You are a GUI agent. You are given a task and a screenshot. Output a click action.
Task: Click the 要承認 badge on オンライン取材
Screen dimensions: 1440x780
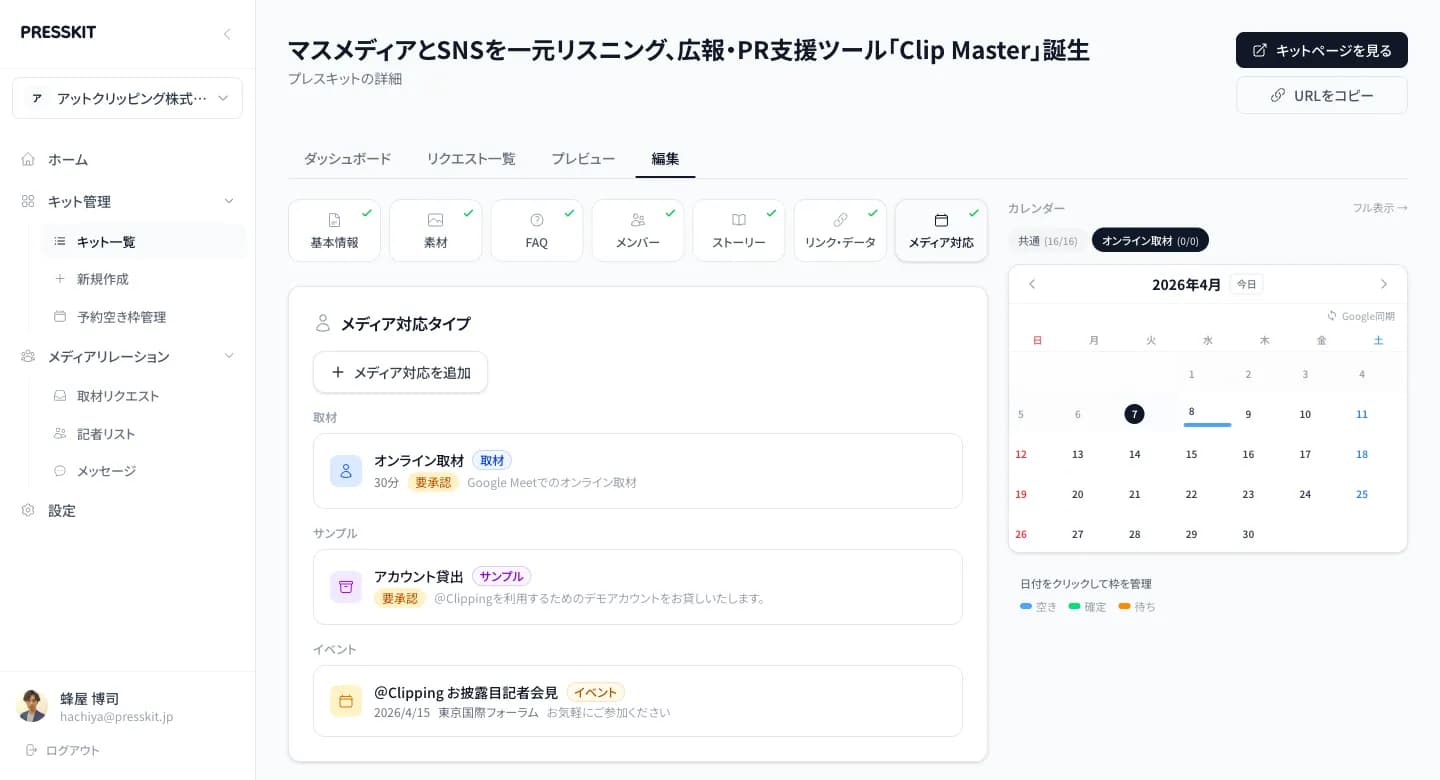433,482
